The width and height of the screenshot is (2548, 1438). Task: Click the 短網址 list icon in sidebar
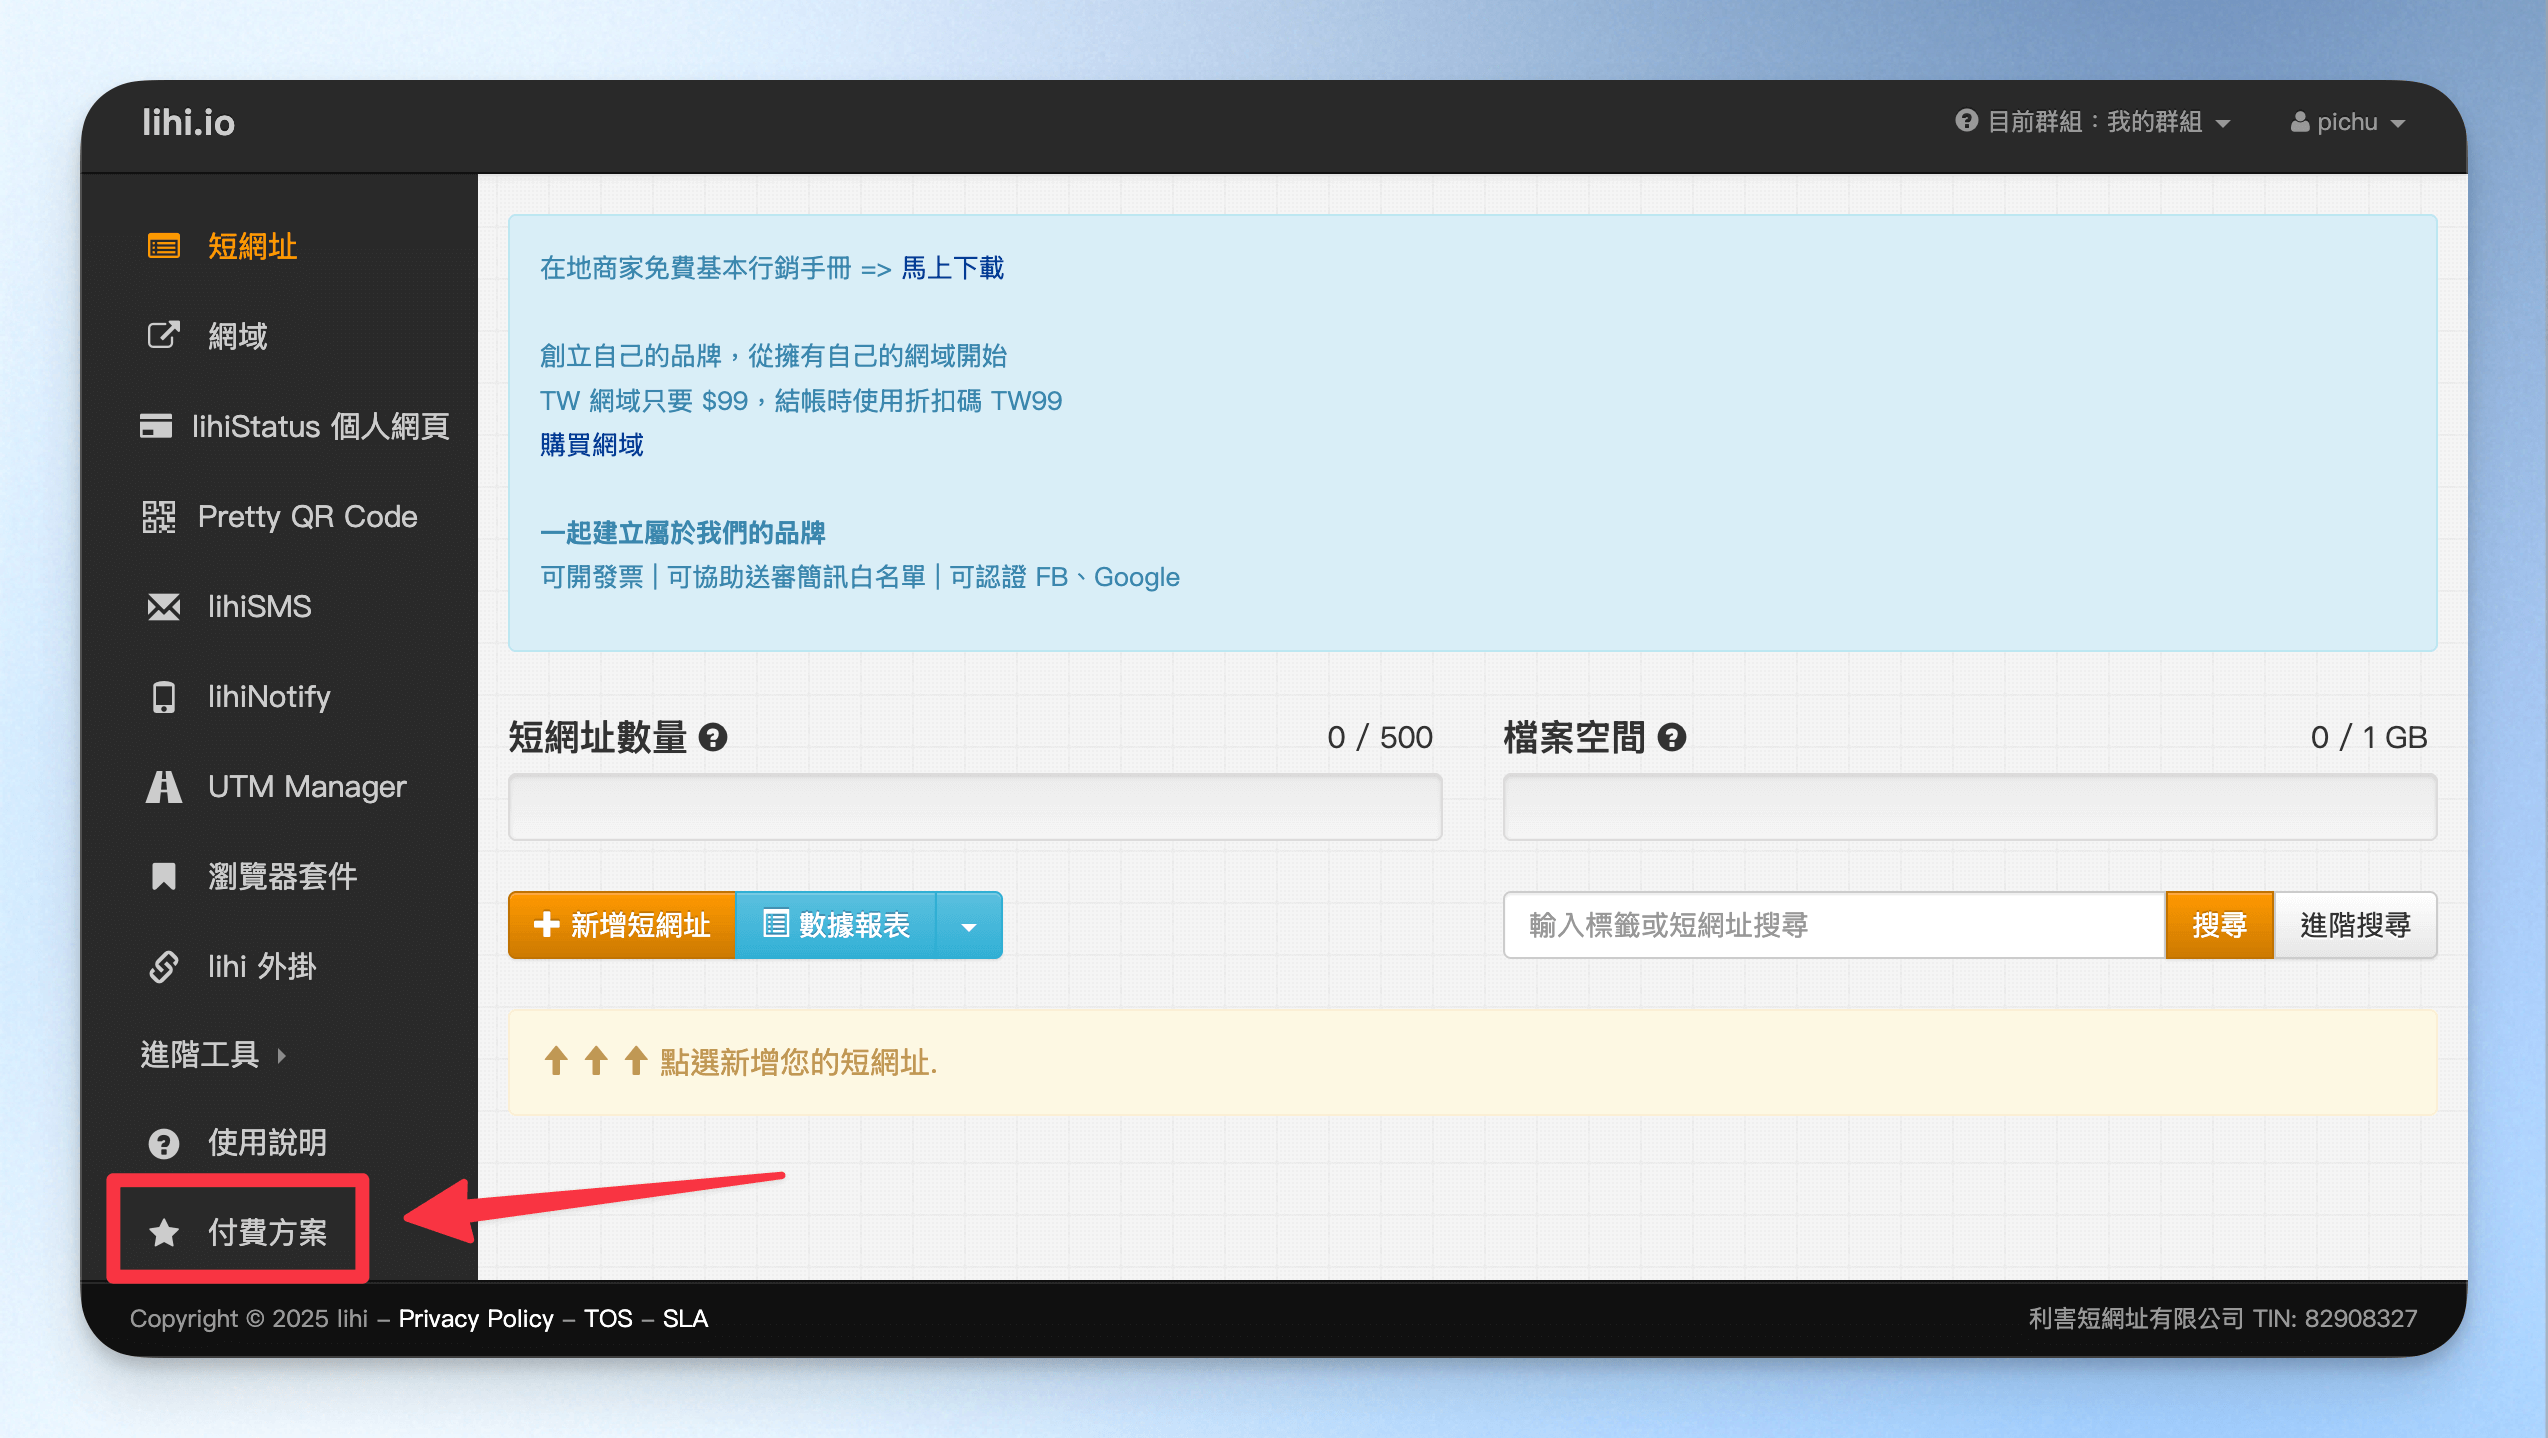(163, 246)
